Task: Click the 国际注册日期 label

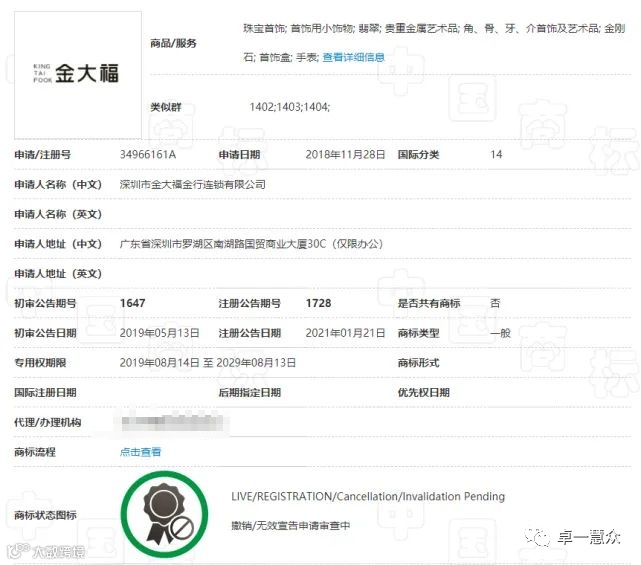Action: click(x=45, y=392)
